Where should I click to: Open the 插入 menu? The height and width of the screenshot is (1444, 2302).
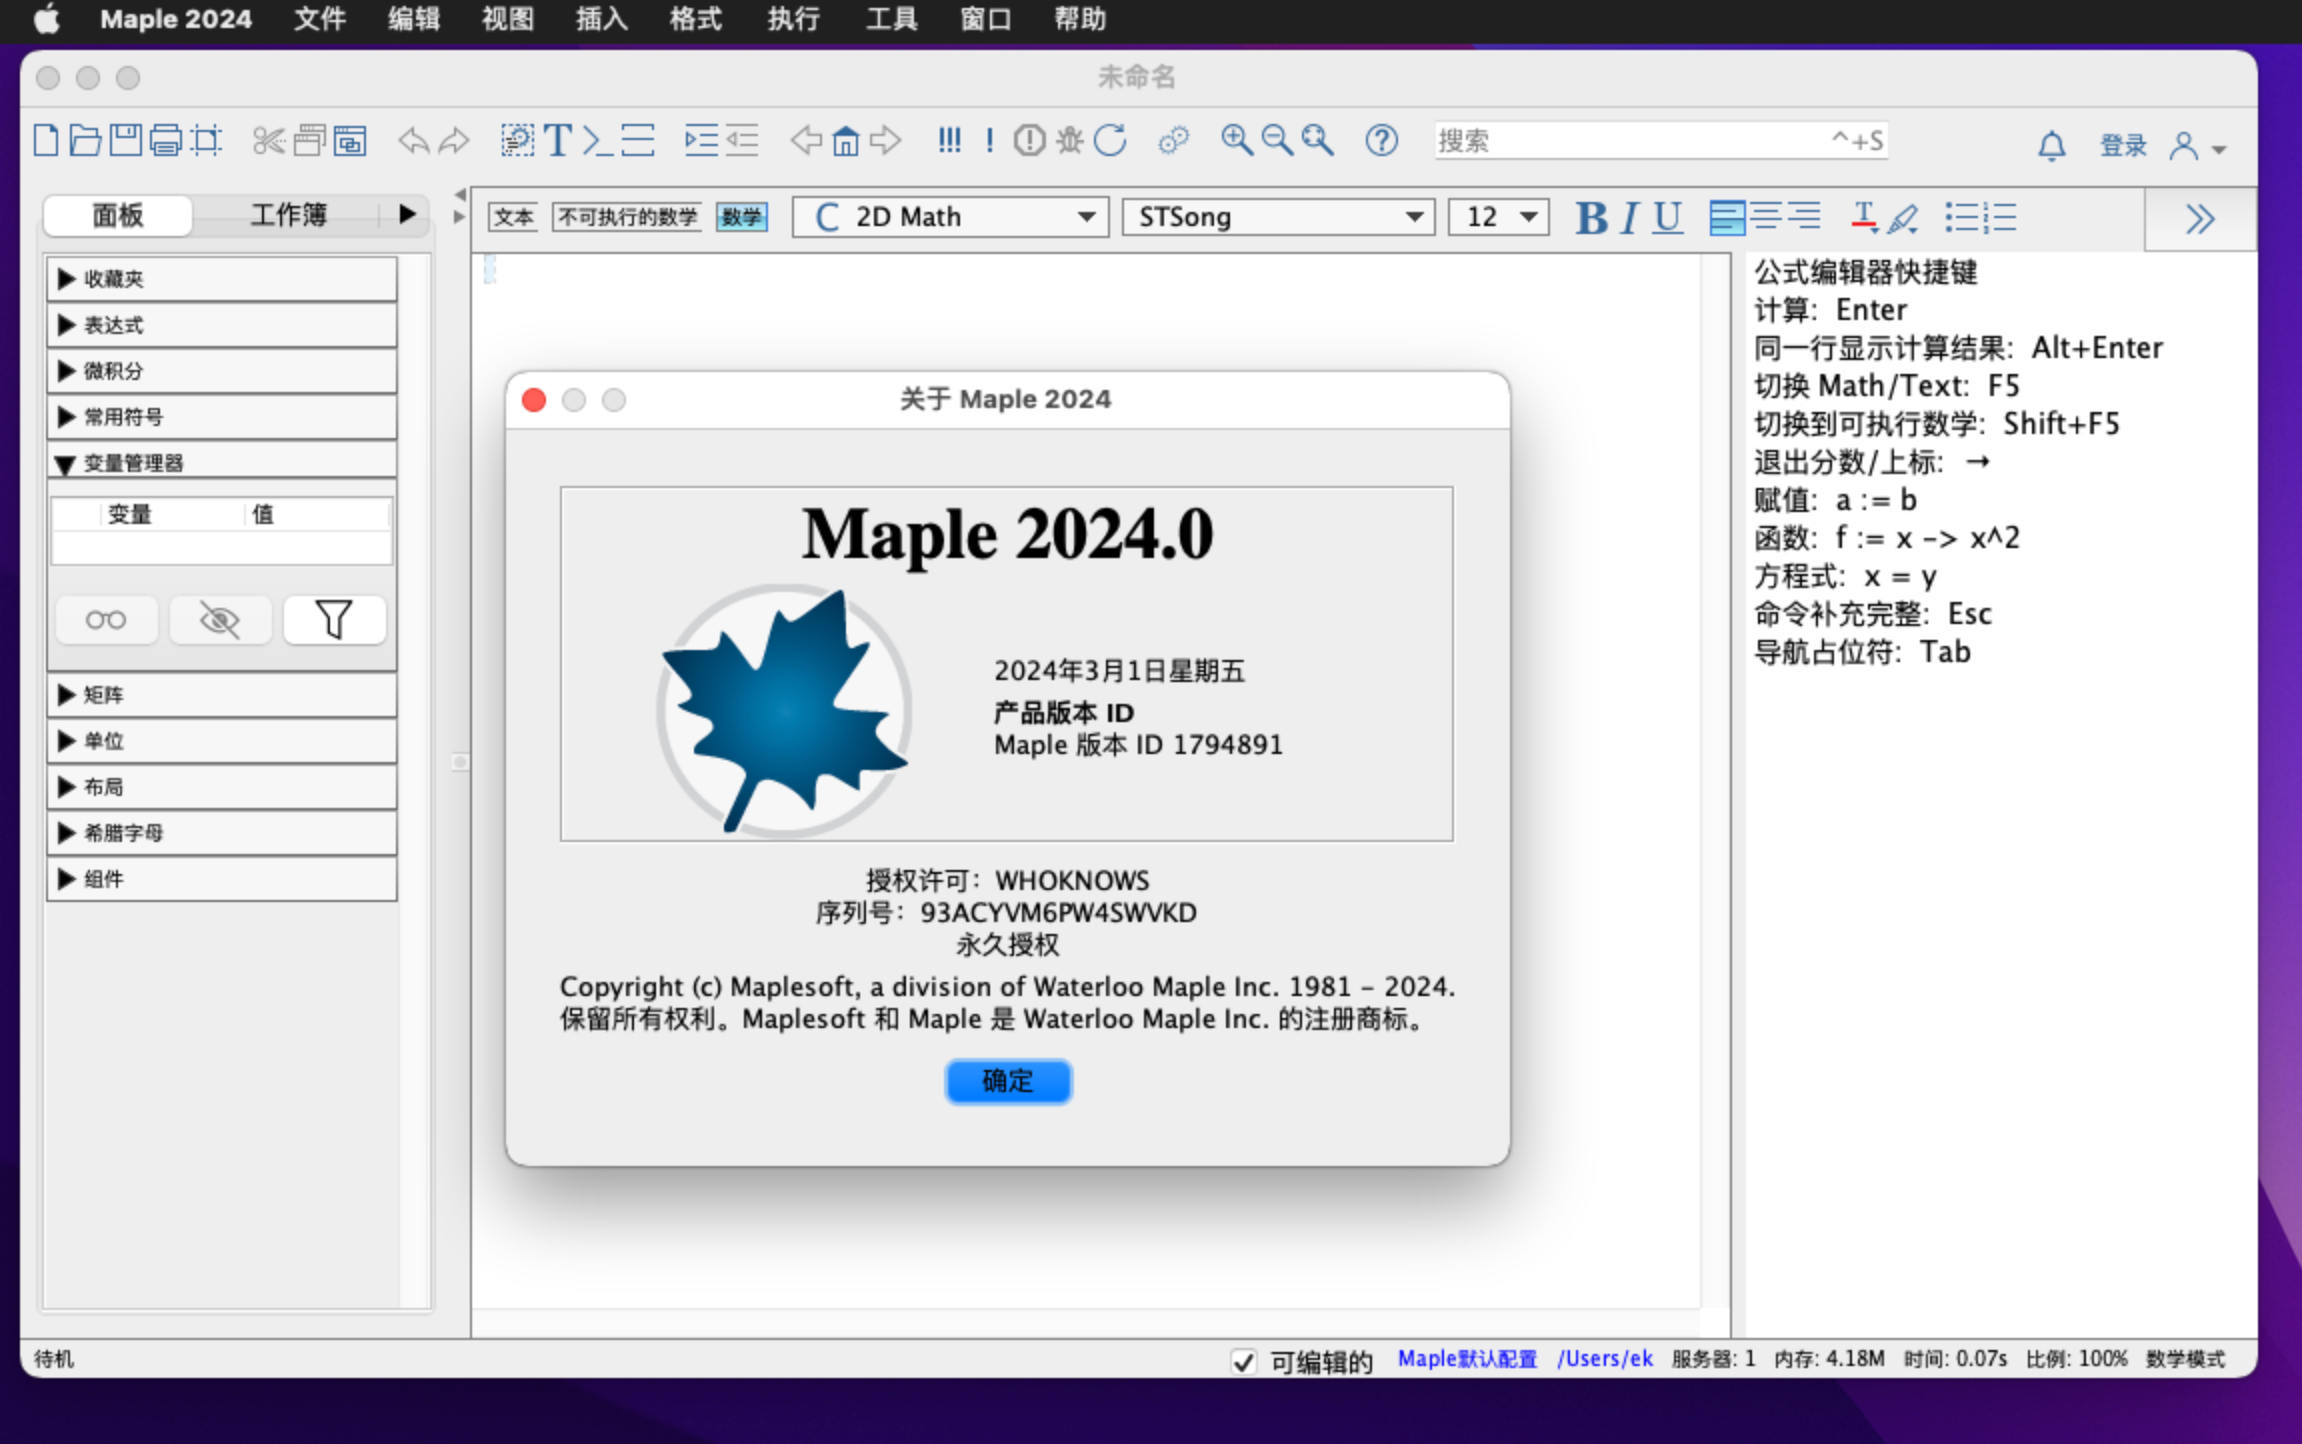601,19
